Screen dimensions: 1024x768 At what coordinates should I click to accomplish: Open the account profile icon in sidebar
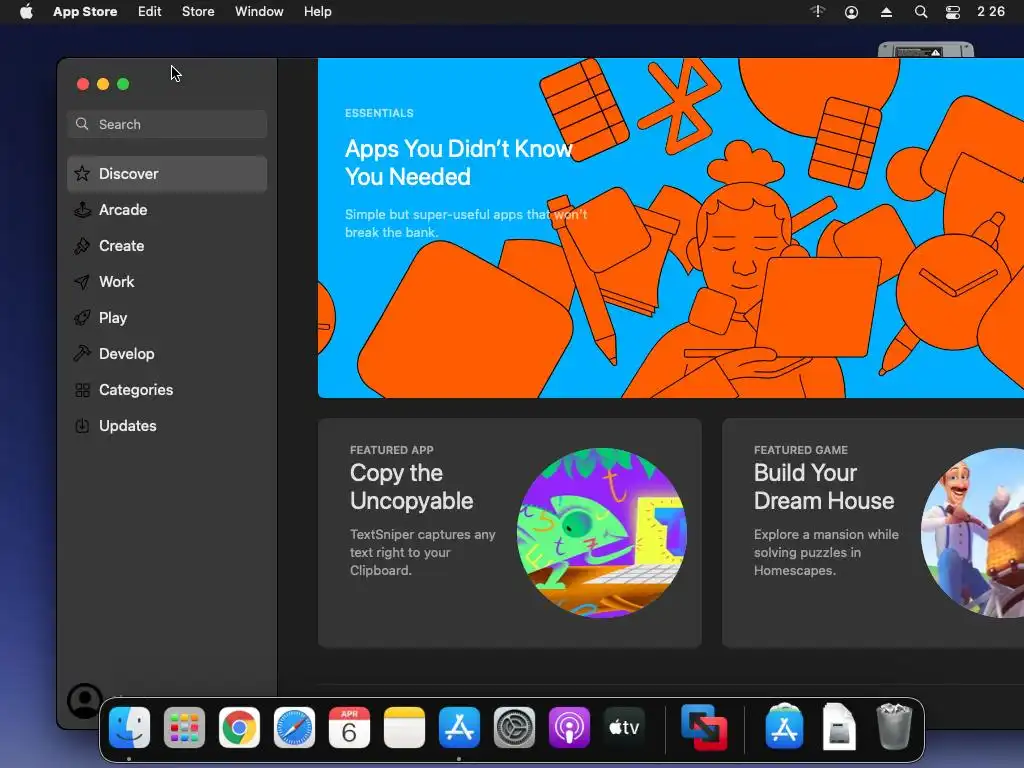click(x=84, y=701)
